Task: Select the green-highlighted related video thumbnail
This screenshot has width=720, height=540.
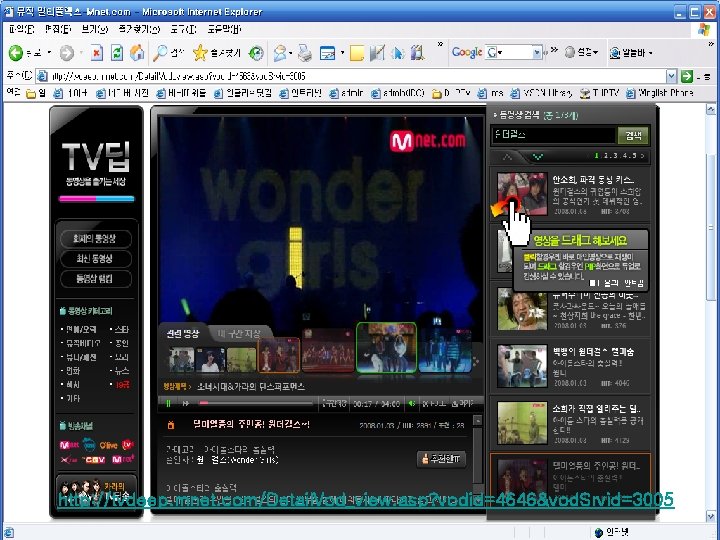Action: [x=386, y=347]
